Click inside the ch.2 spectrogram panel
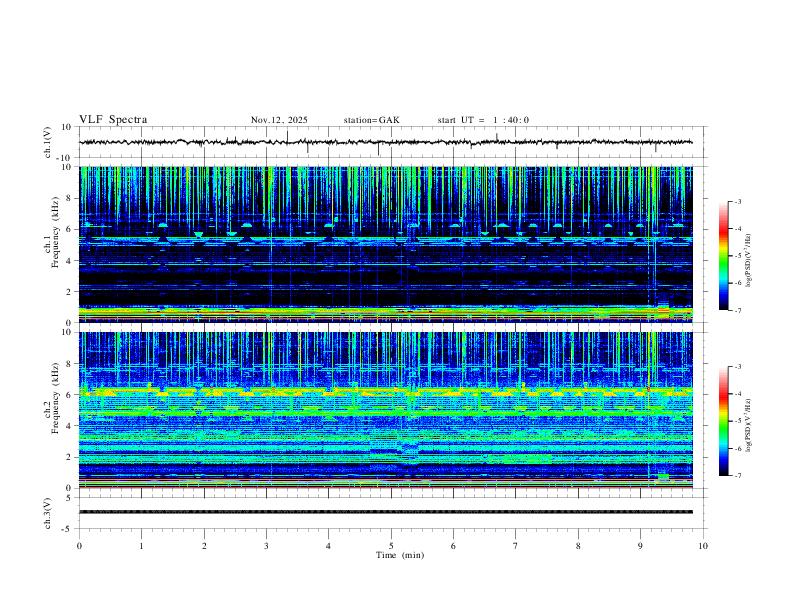The width and height of the screenshot is (792, 612). [x=385, y=410]
